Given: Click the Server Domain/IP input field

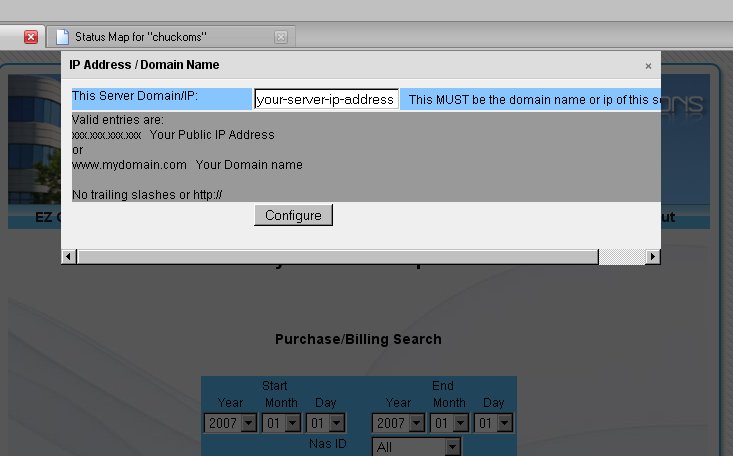Looking at the screenshot, I should (326, 100).
